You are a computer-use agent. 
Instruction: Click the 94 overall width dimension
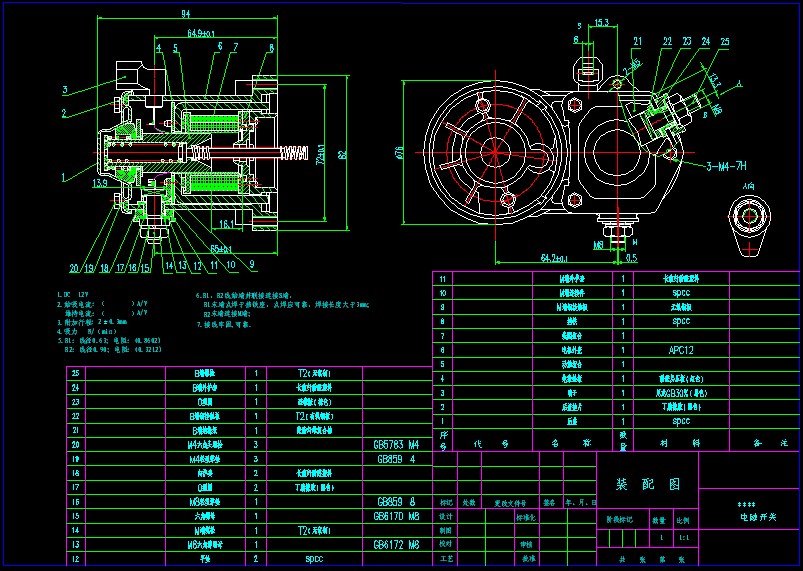click(186, 13)
